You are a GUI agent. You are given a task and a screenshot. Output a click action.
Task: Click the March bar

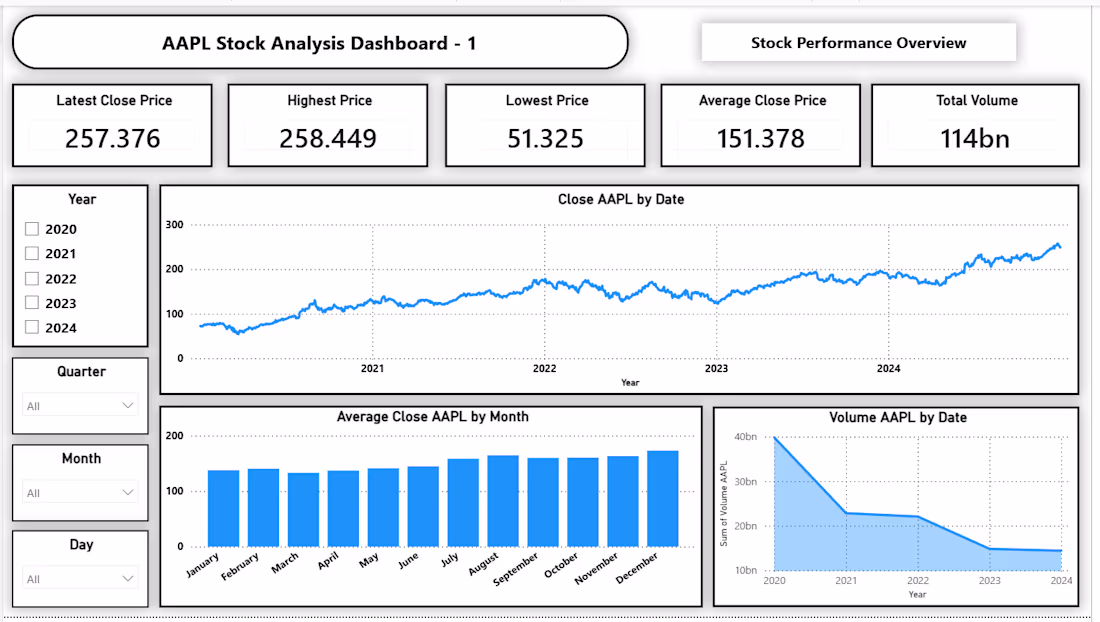[x=303, y=510]
